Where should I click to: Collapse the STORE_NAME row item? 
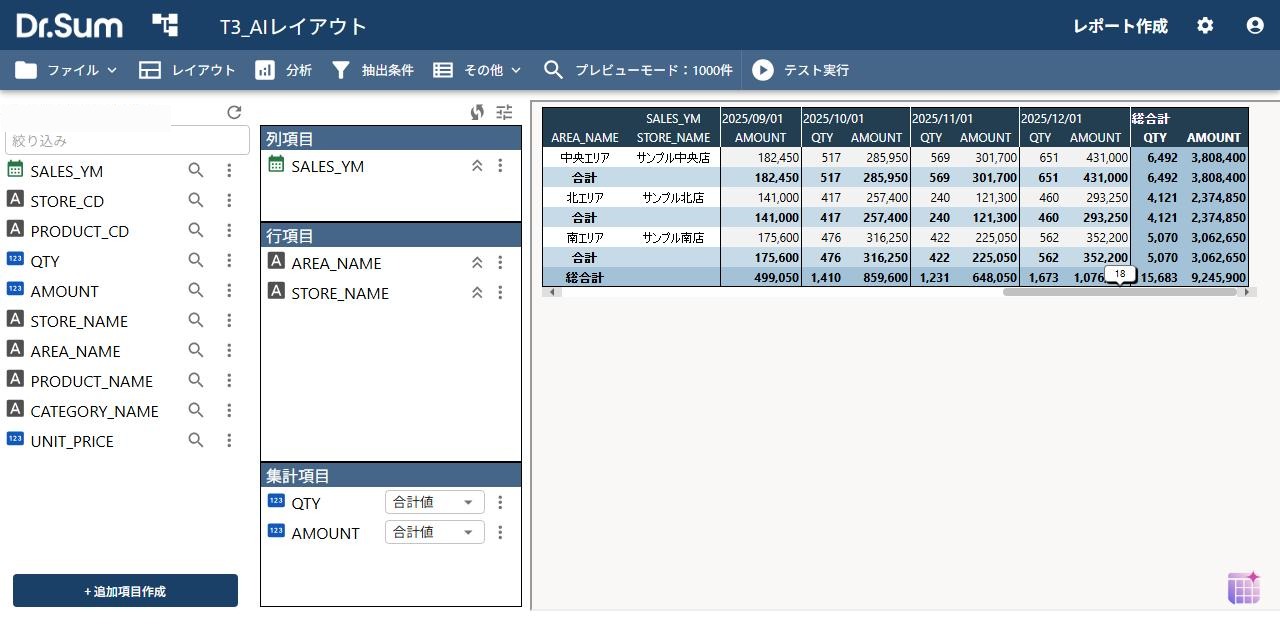[477, 293]
